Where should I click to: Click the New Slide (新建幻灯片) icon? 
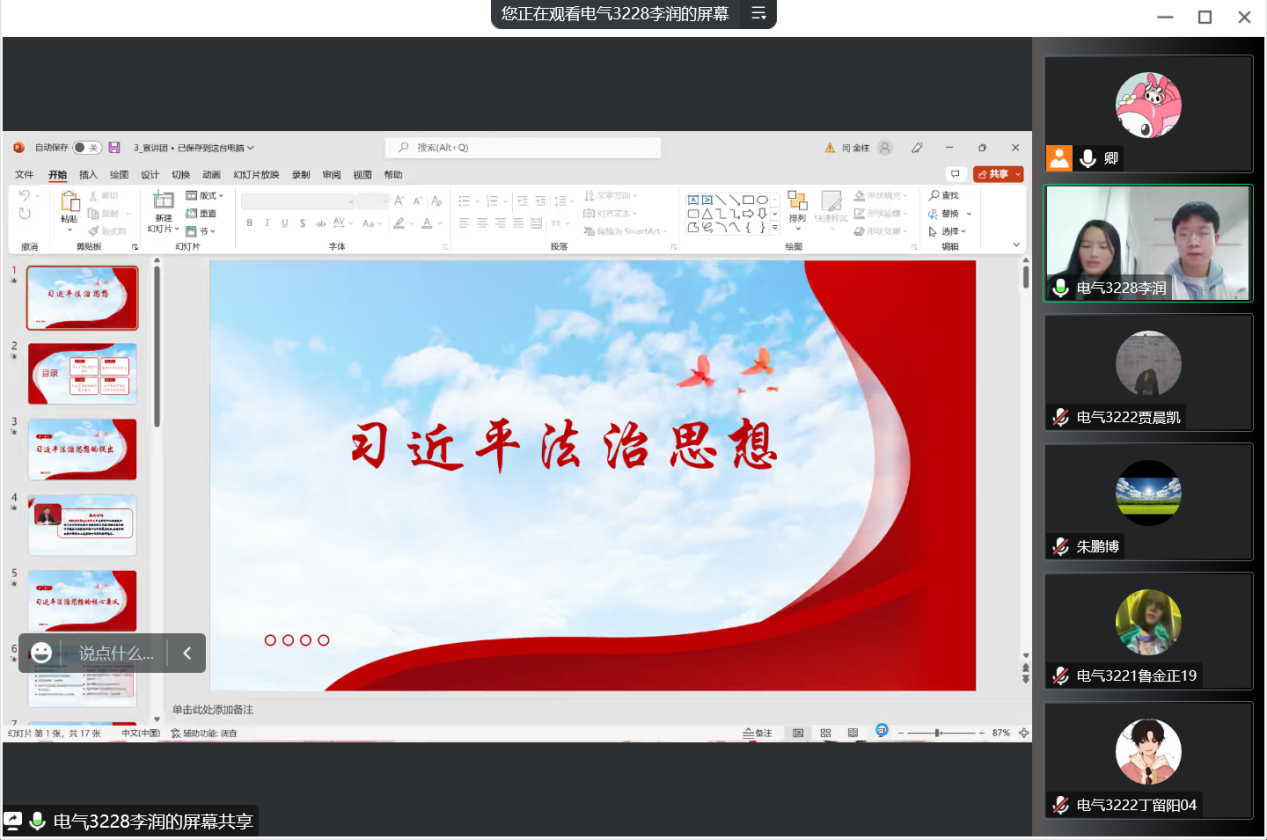(162, 203)
